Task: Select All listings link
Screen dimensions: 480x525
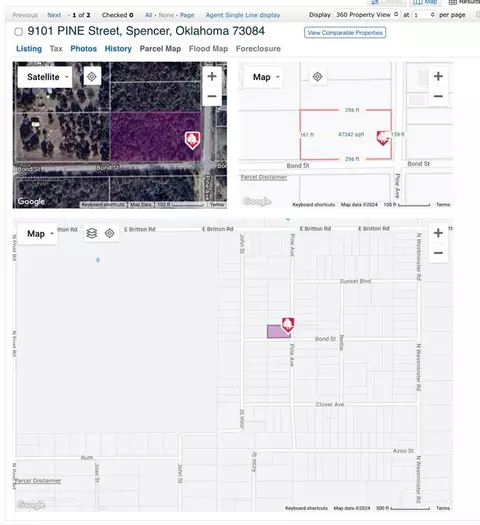Action: [148, 15]
